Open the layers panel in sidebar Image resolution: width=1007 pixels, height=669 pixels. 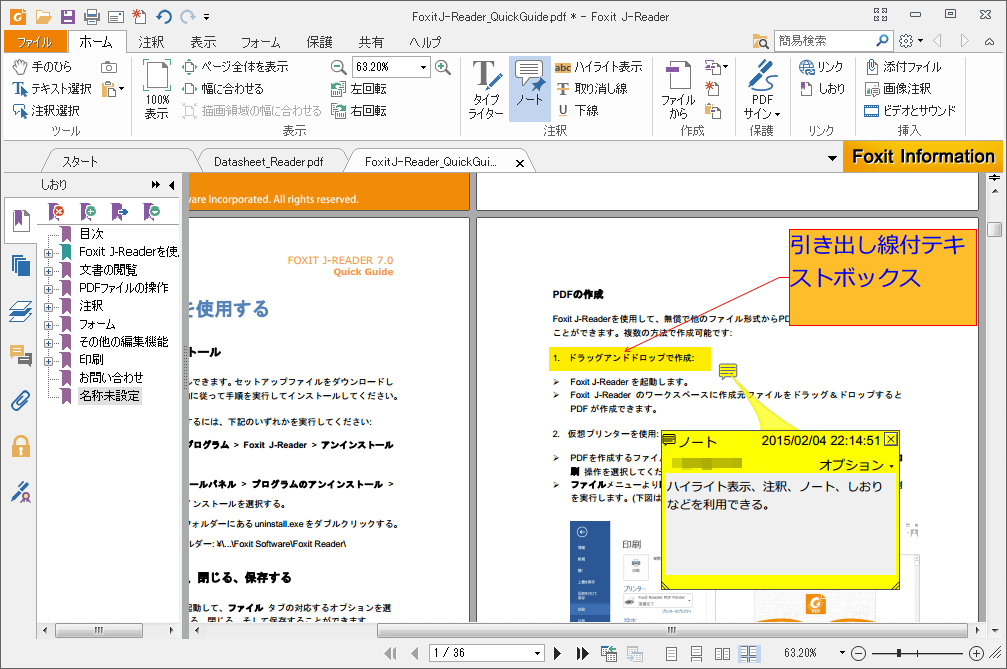pyautogui.click(x=20, y=311)
